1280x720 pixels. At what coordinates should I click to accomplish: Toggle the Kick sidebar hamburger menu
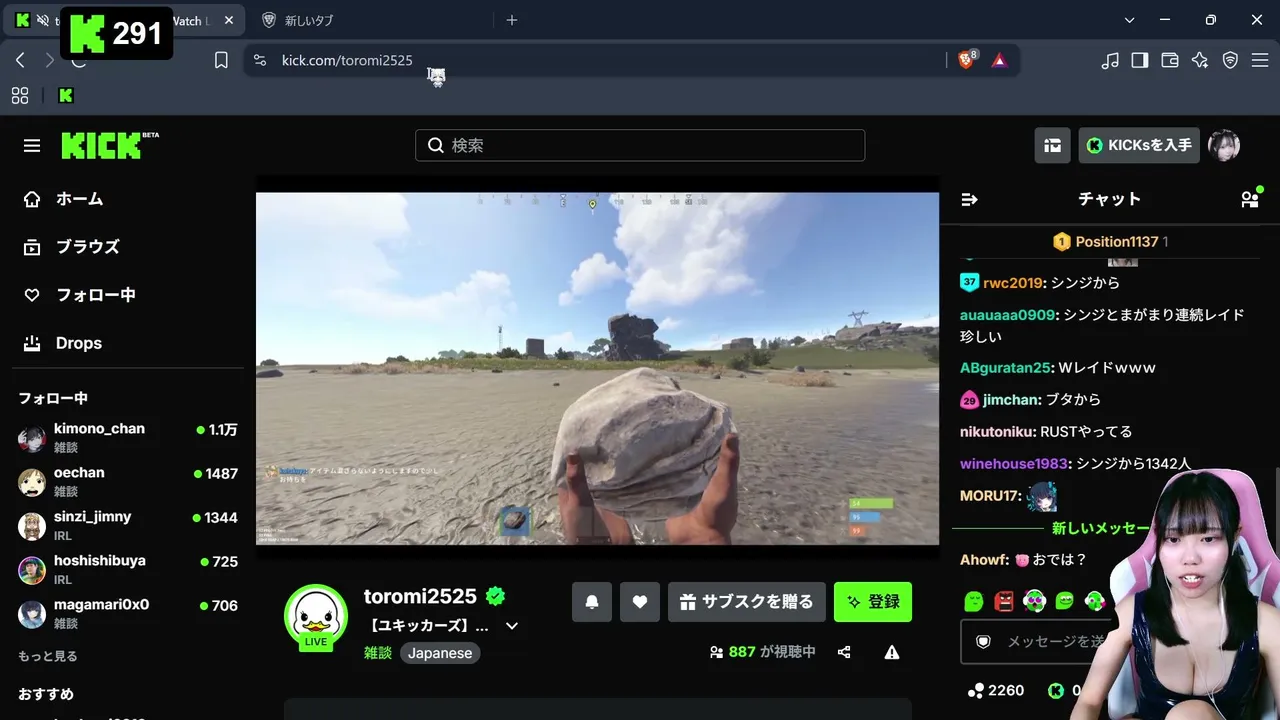pyautogui.click(x=32, y=146)
